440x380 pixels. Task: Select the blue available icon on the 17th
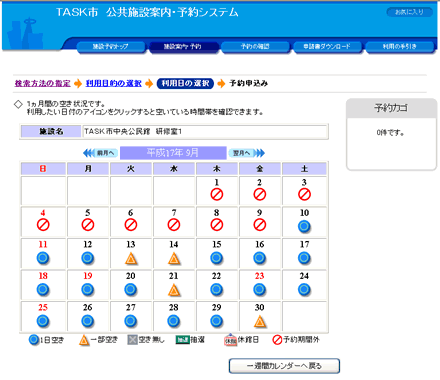304,258
